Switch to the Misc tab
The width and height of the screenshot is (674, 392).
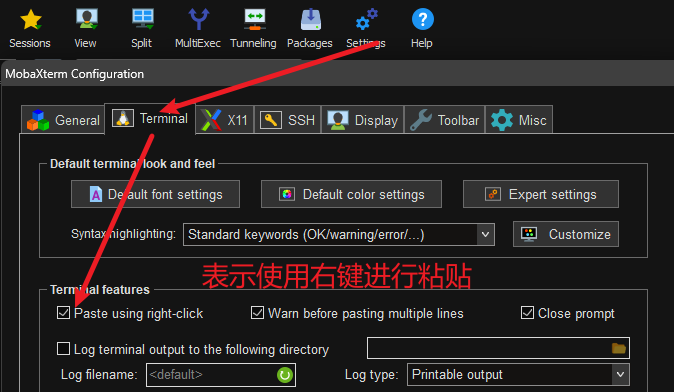(519, 120)
